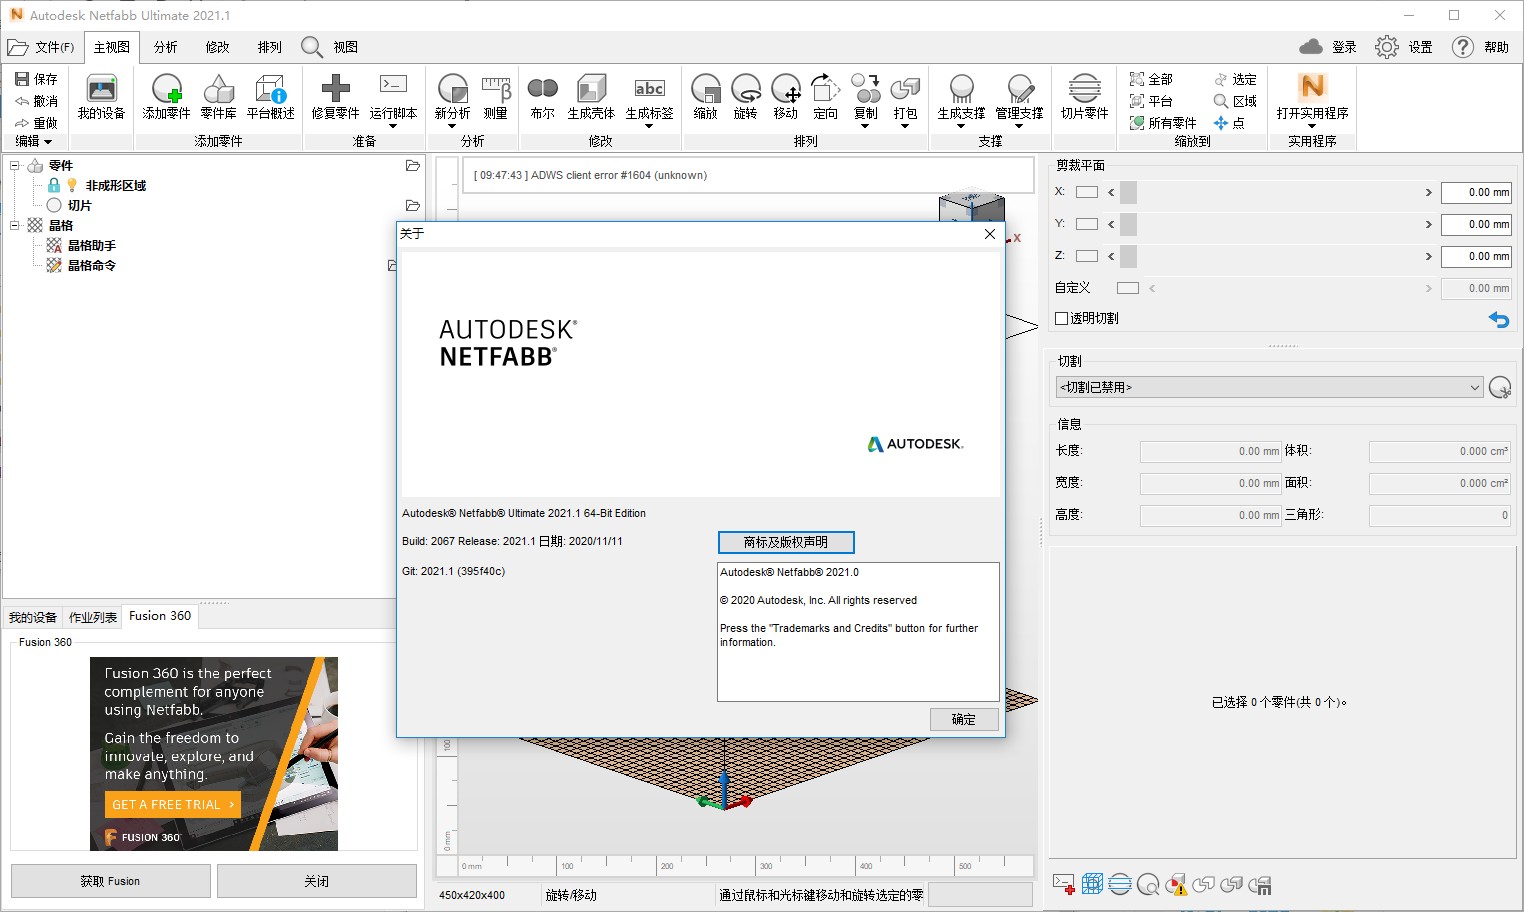Open the 编辑 dropdown in toolbar
Image resolution: width=1524 pixels, height=912 pixels.
pos(35,140)
